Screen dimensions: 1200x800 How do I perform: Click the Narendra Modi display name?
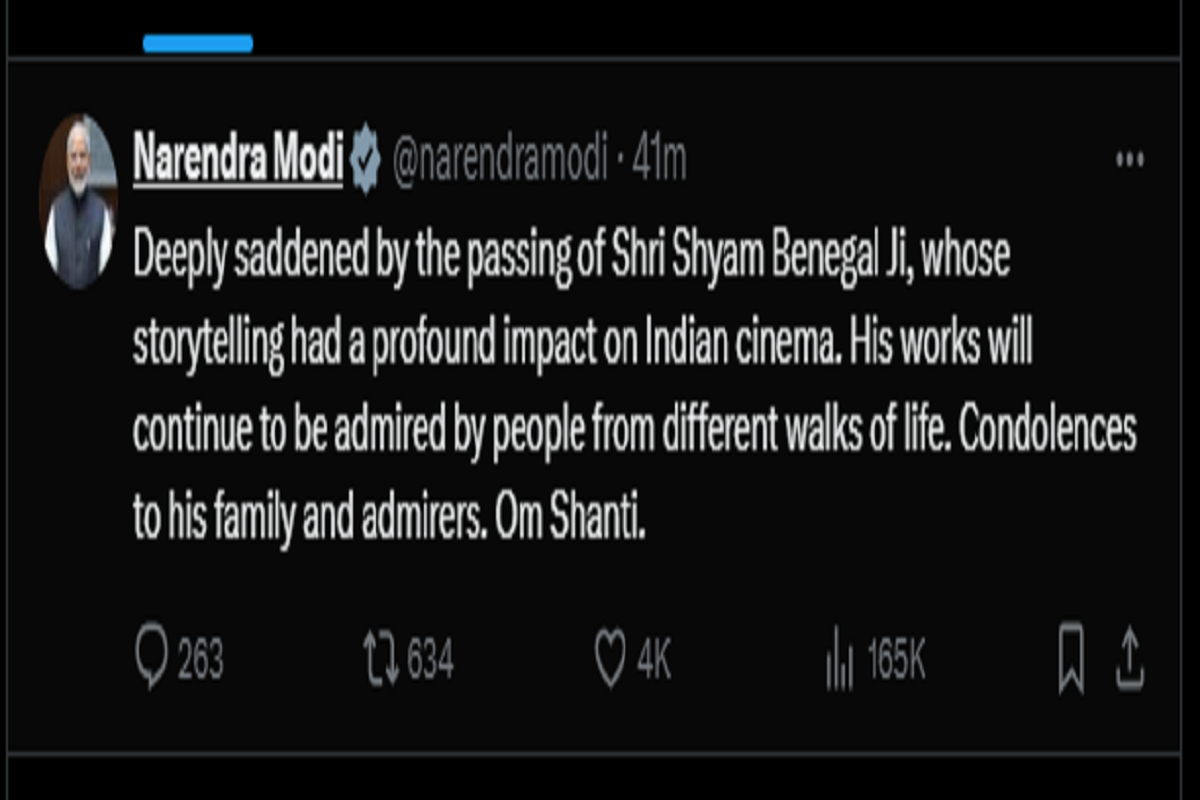pos(238,159)
